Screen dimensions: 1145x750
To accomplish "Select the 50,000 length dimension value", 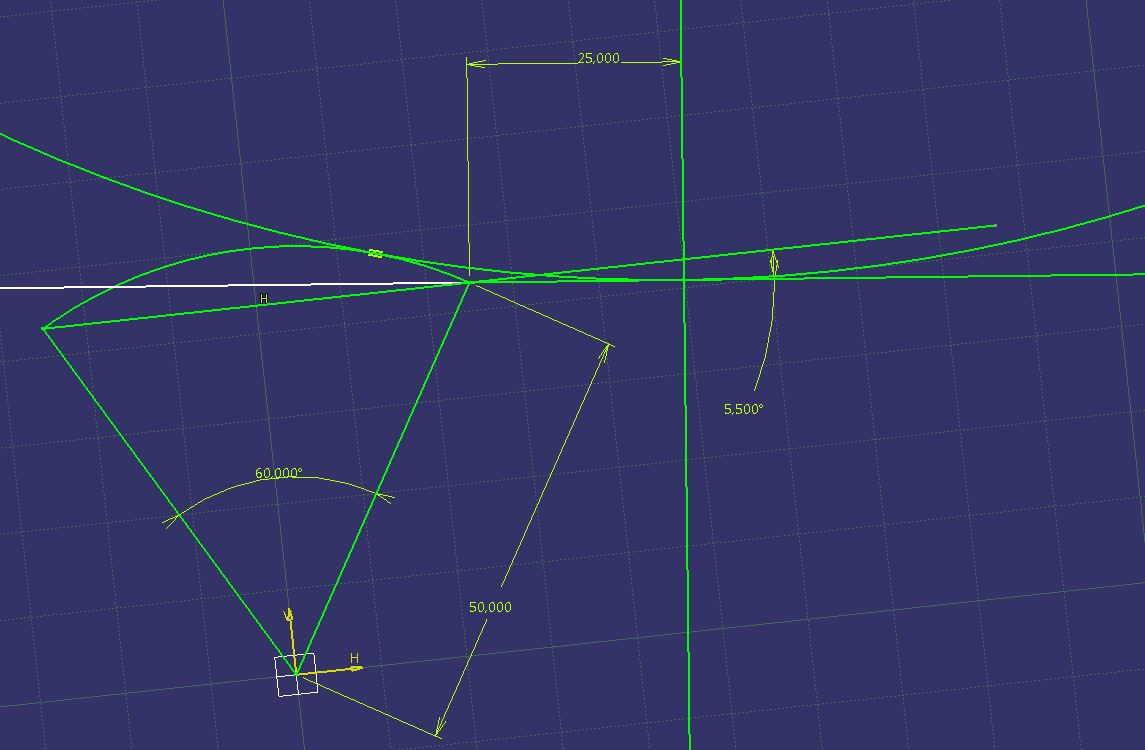I will pyautogui.click(x=490, y=607).
